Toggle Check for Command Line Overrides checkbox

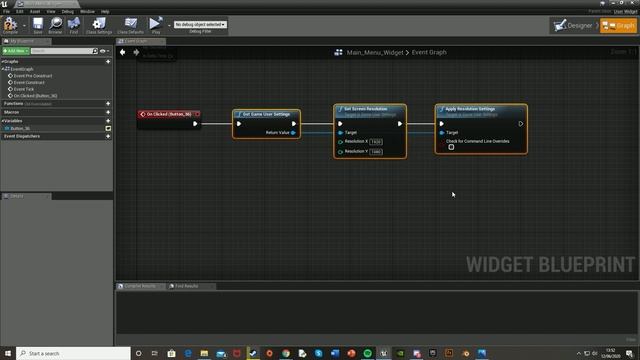tap(451, 147)
